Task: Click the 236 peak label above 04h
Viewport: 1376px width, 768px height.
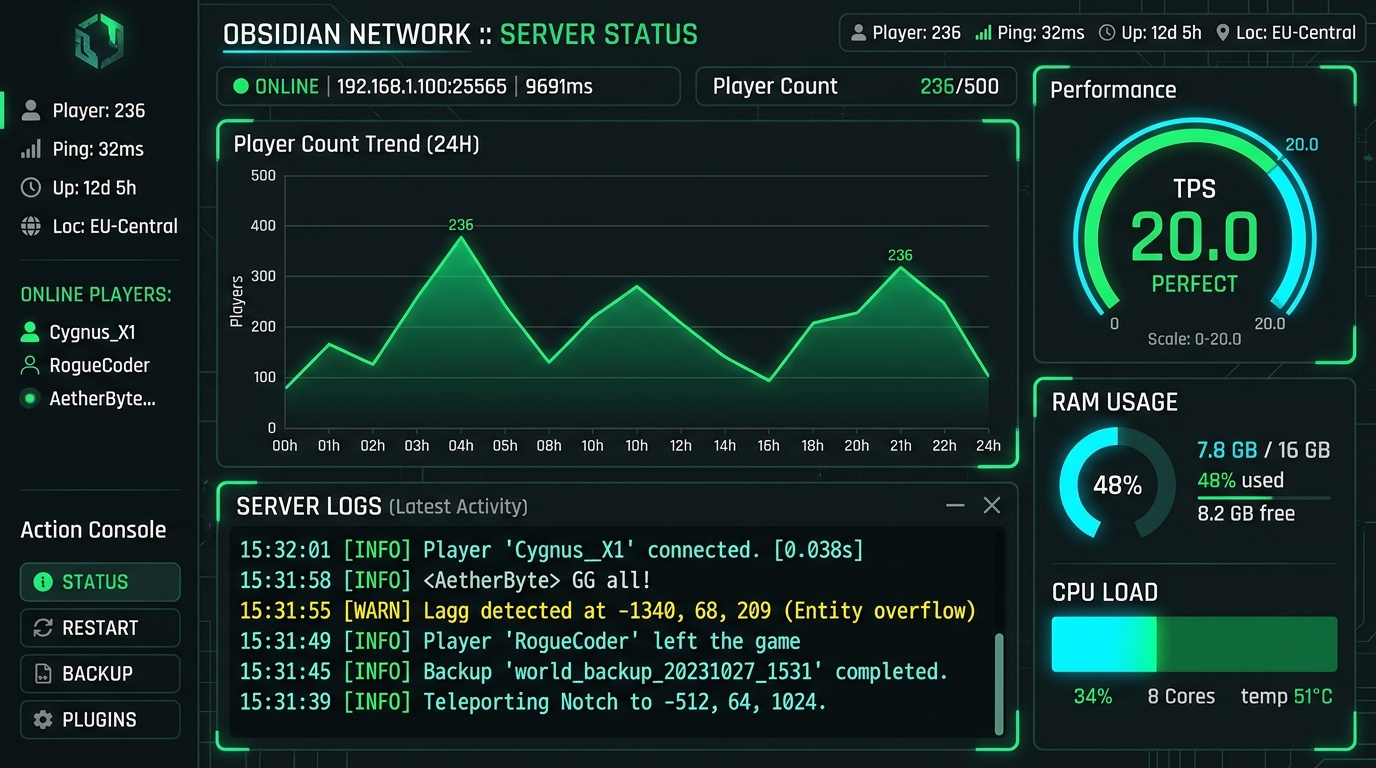Action: click(461, 225)
